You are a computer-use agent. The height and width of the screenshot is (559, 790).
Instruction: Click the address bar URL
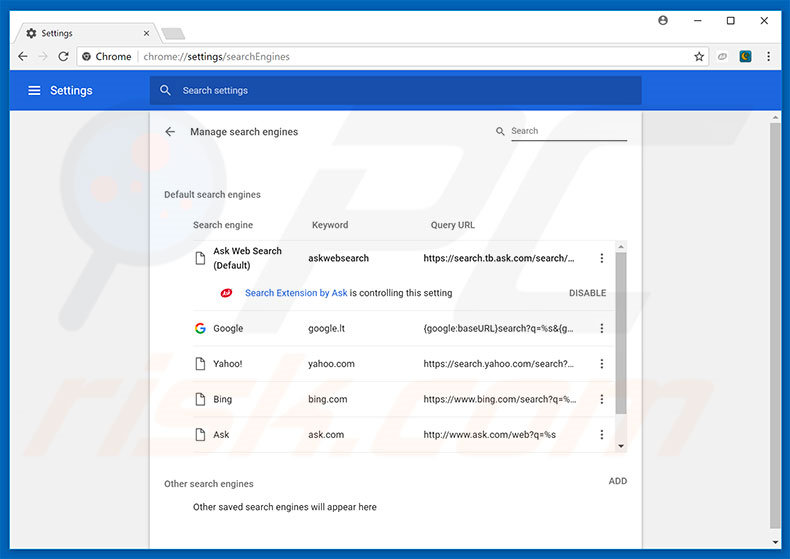coord(216,56)
